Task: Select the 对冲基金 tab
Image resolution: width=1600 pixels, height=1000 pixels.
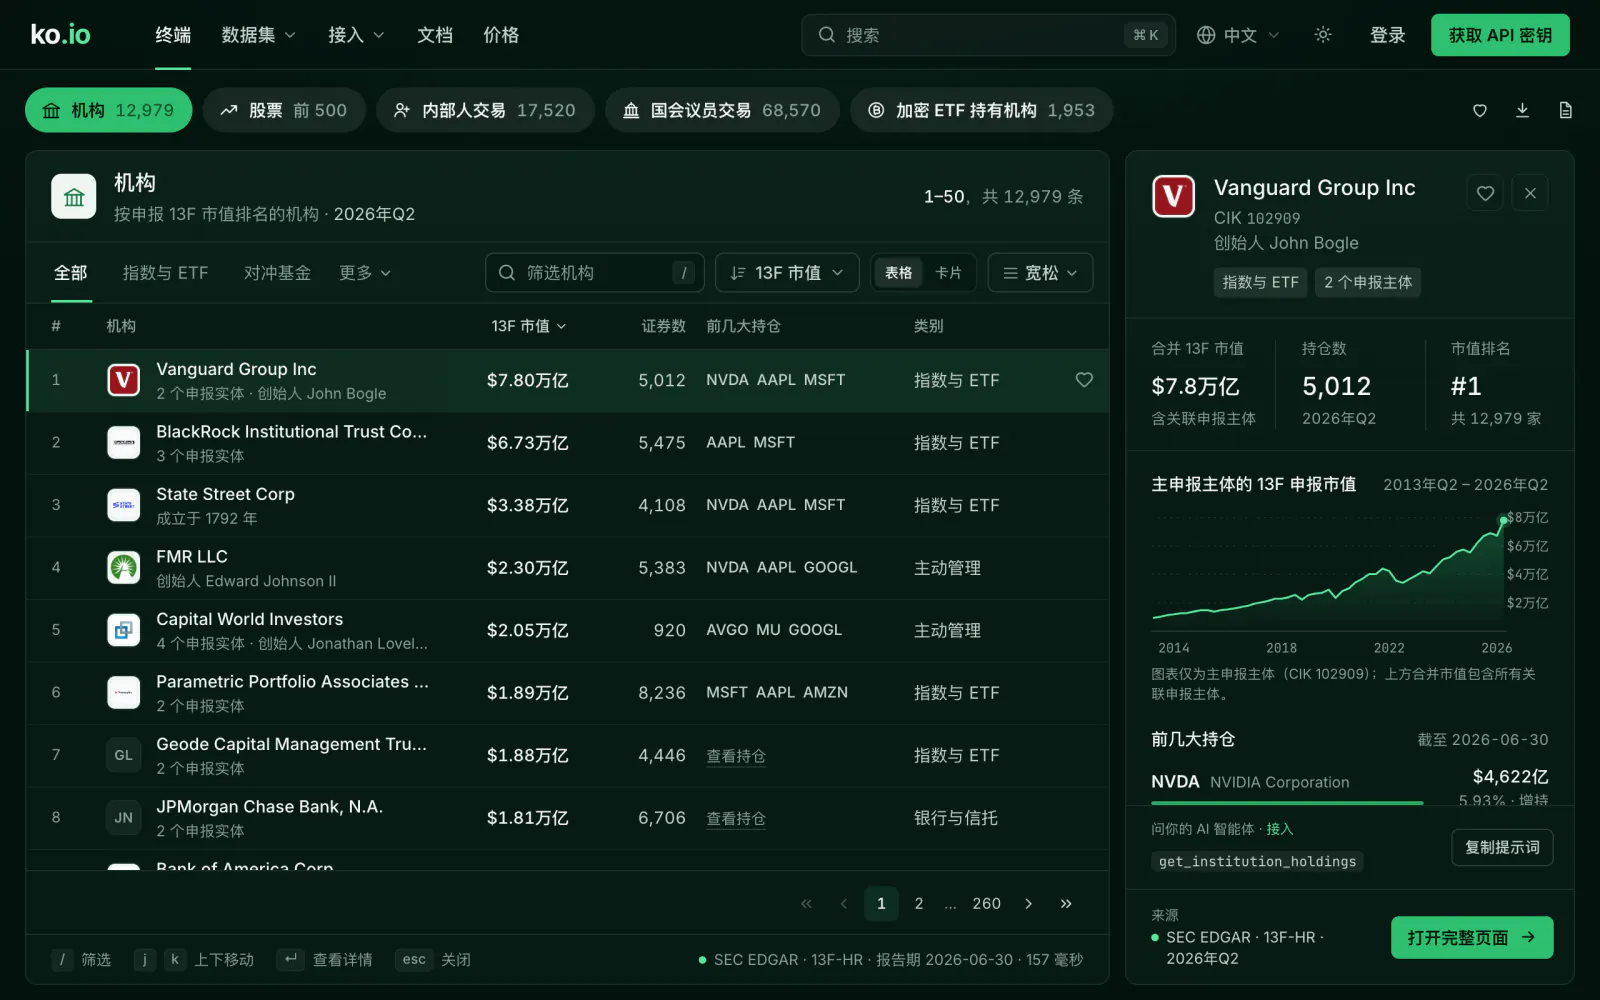Action: pos(277,273)
